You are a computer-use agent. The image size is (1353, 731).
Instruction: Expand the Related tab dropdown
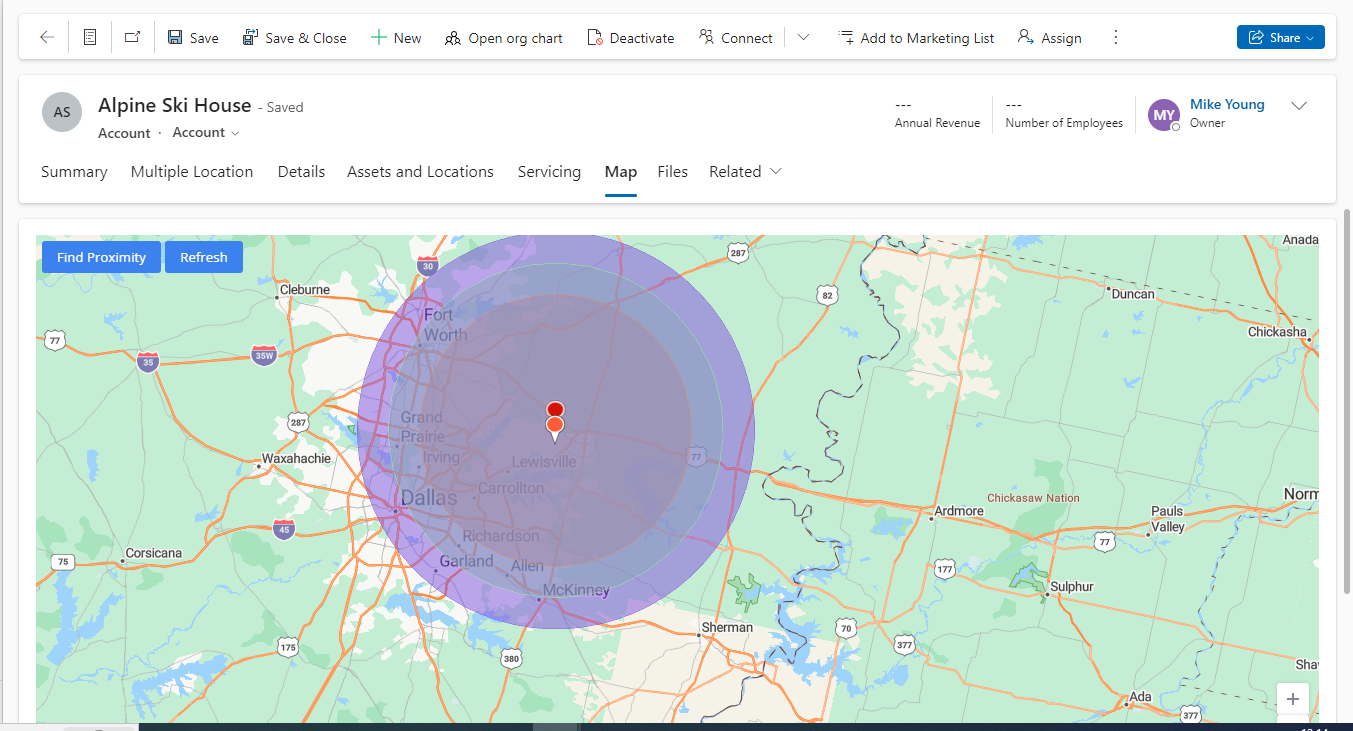745,172
